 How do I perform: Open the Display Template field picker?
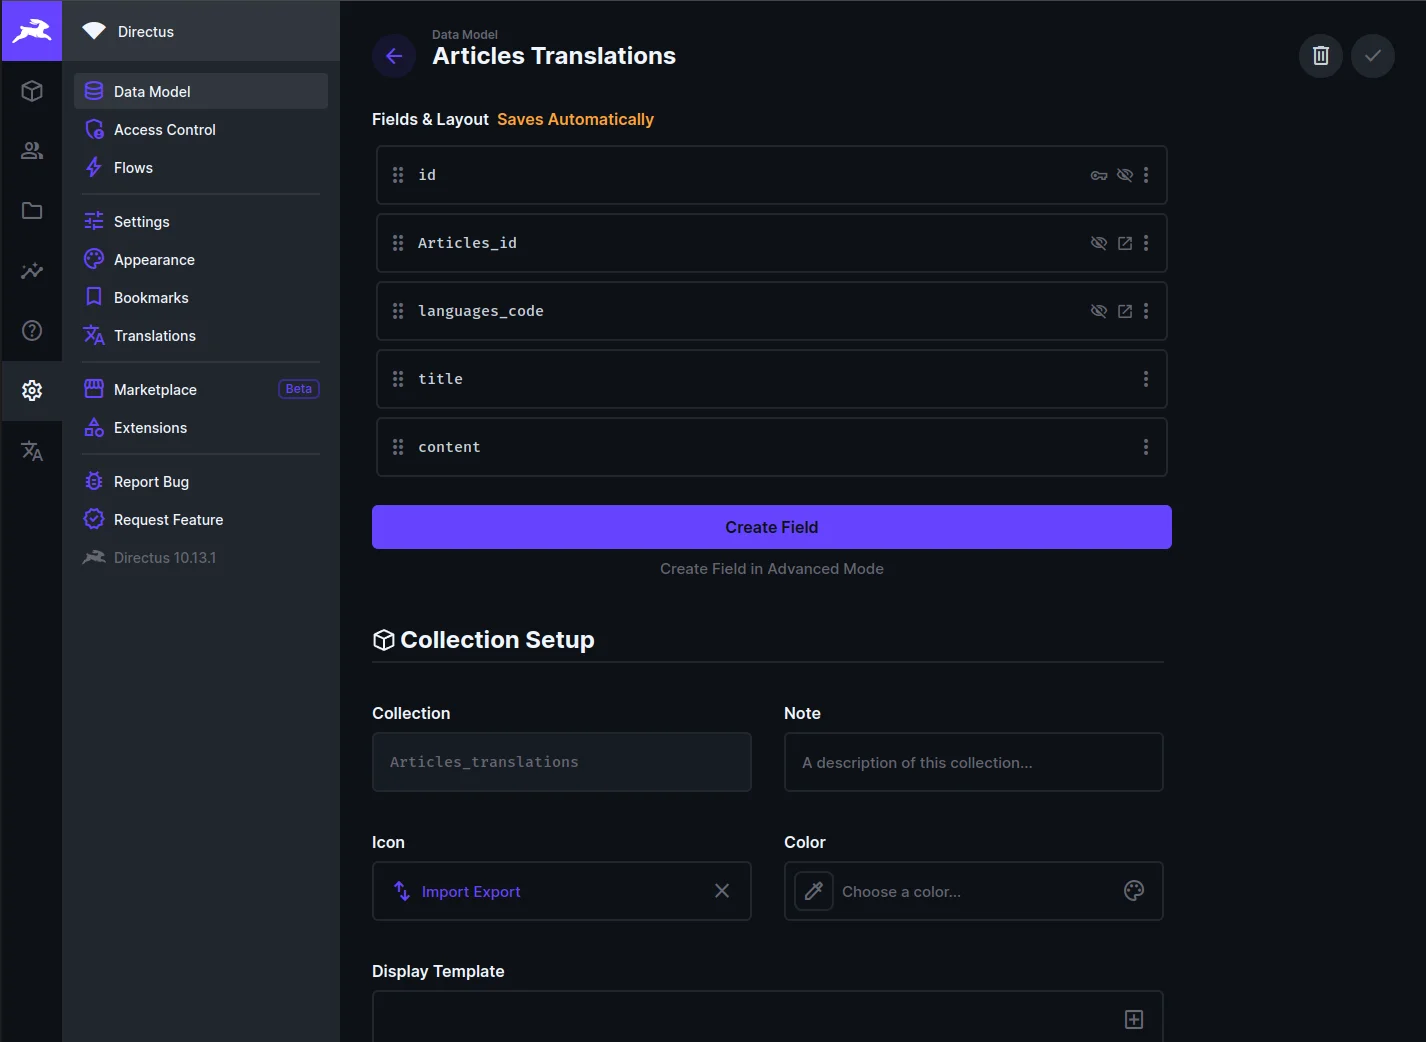[1133, 1019]
